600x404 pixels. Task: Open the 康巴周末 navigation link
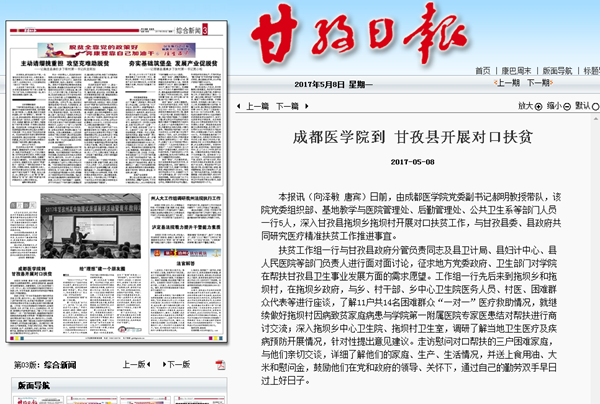point(517,71)
